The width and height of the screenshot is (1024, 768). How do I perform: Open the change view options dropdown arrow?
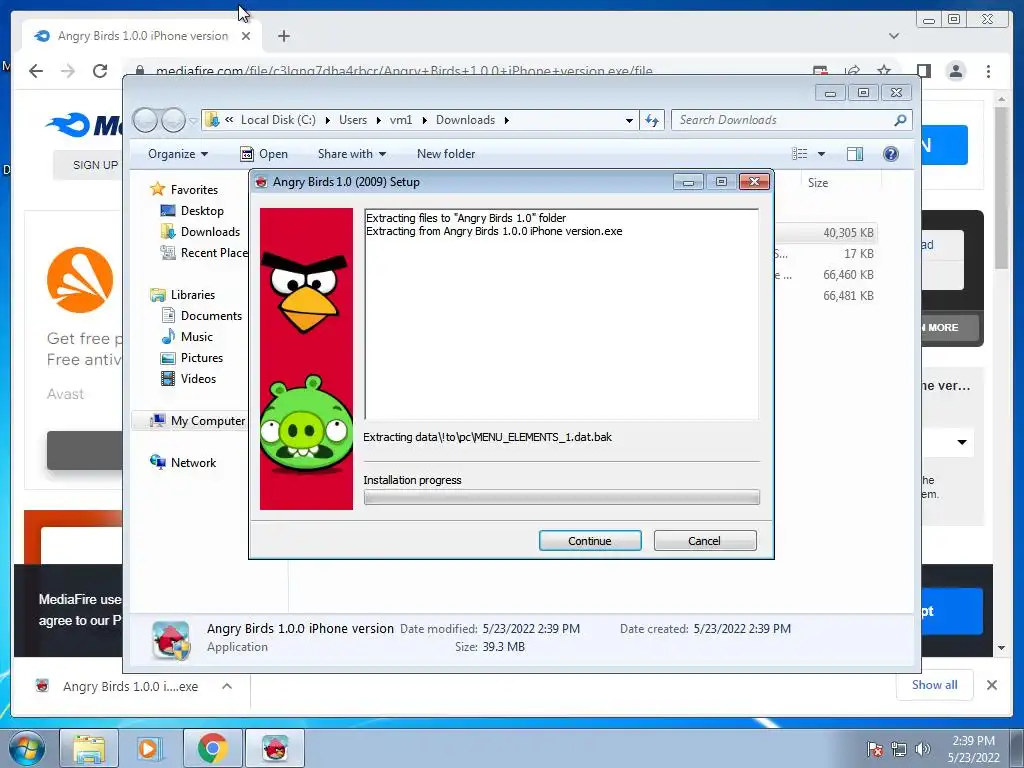pos(822,154)
